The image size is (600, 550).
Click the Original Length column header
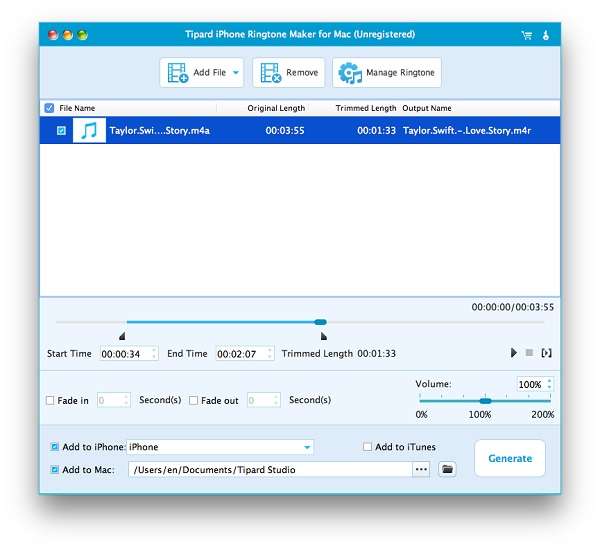[x=276, y=108]
